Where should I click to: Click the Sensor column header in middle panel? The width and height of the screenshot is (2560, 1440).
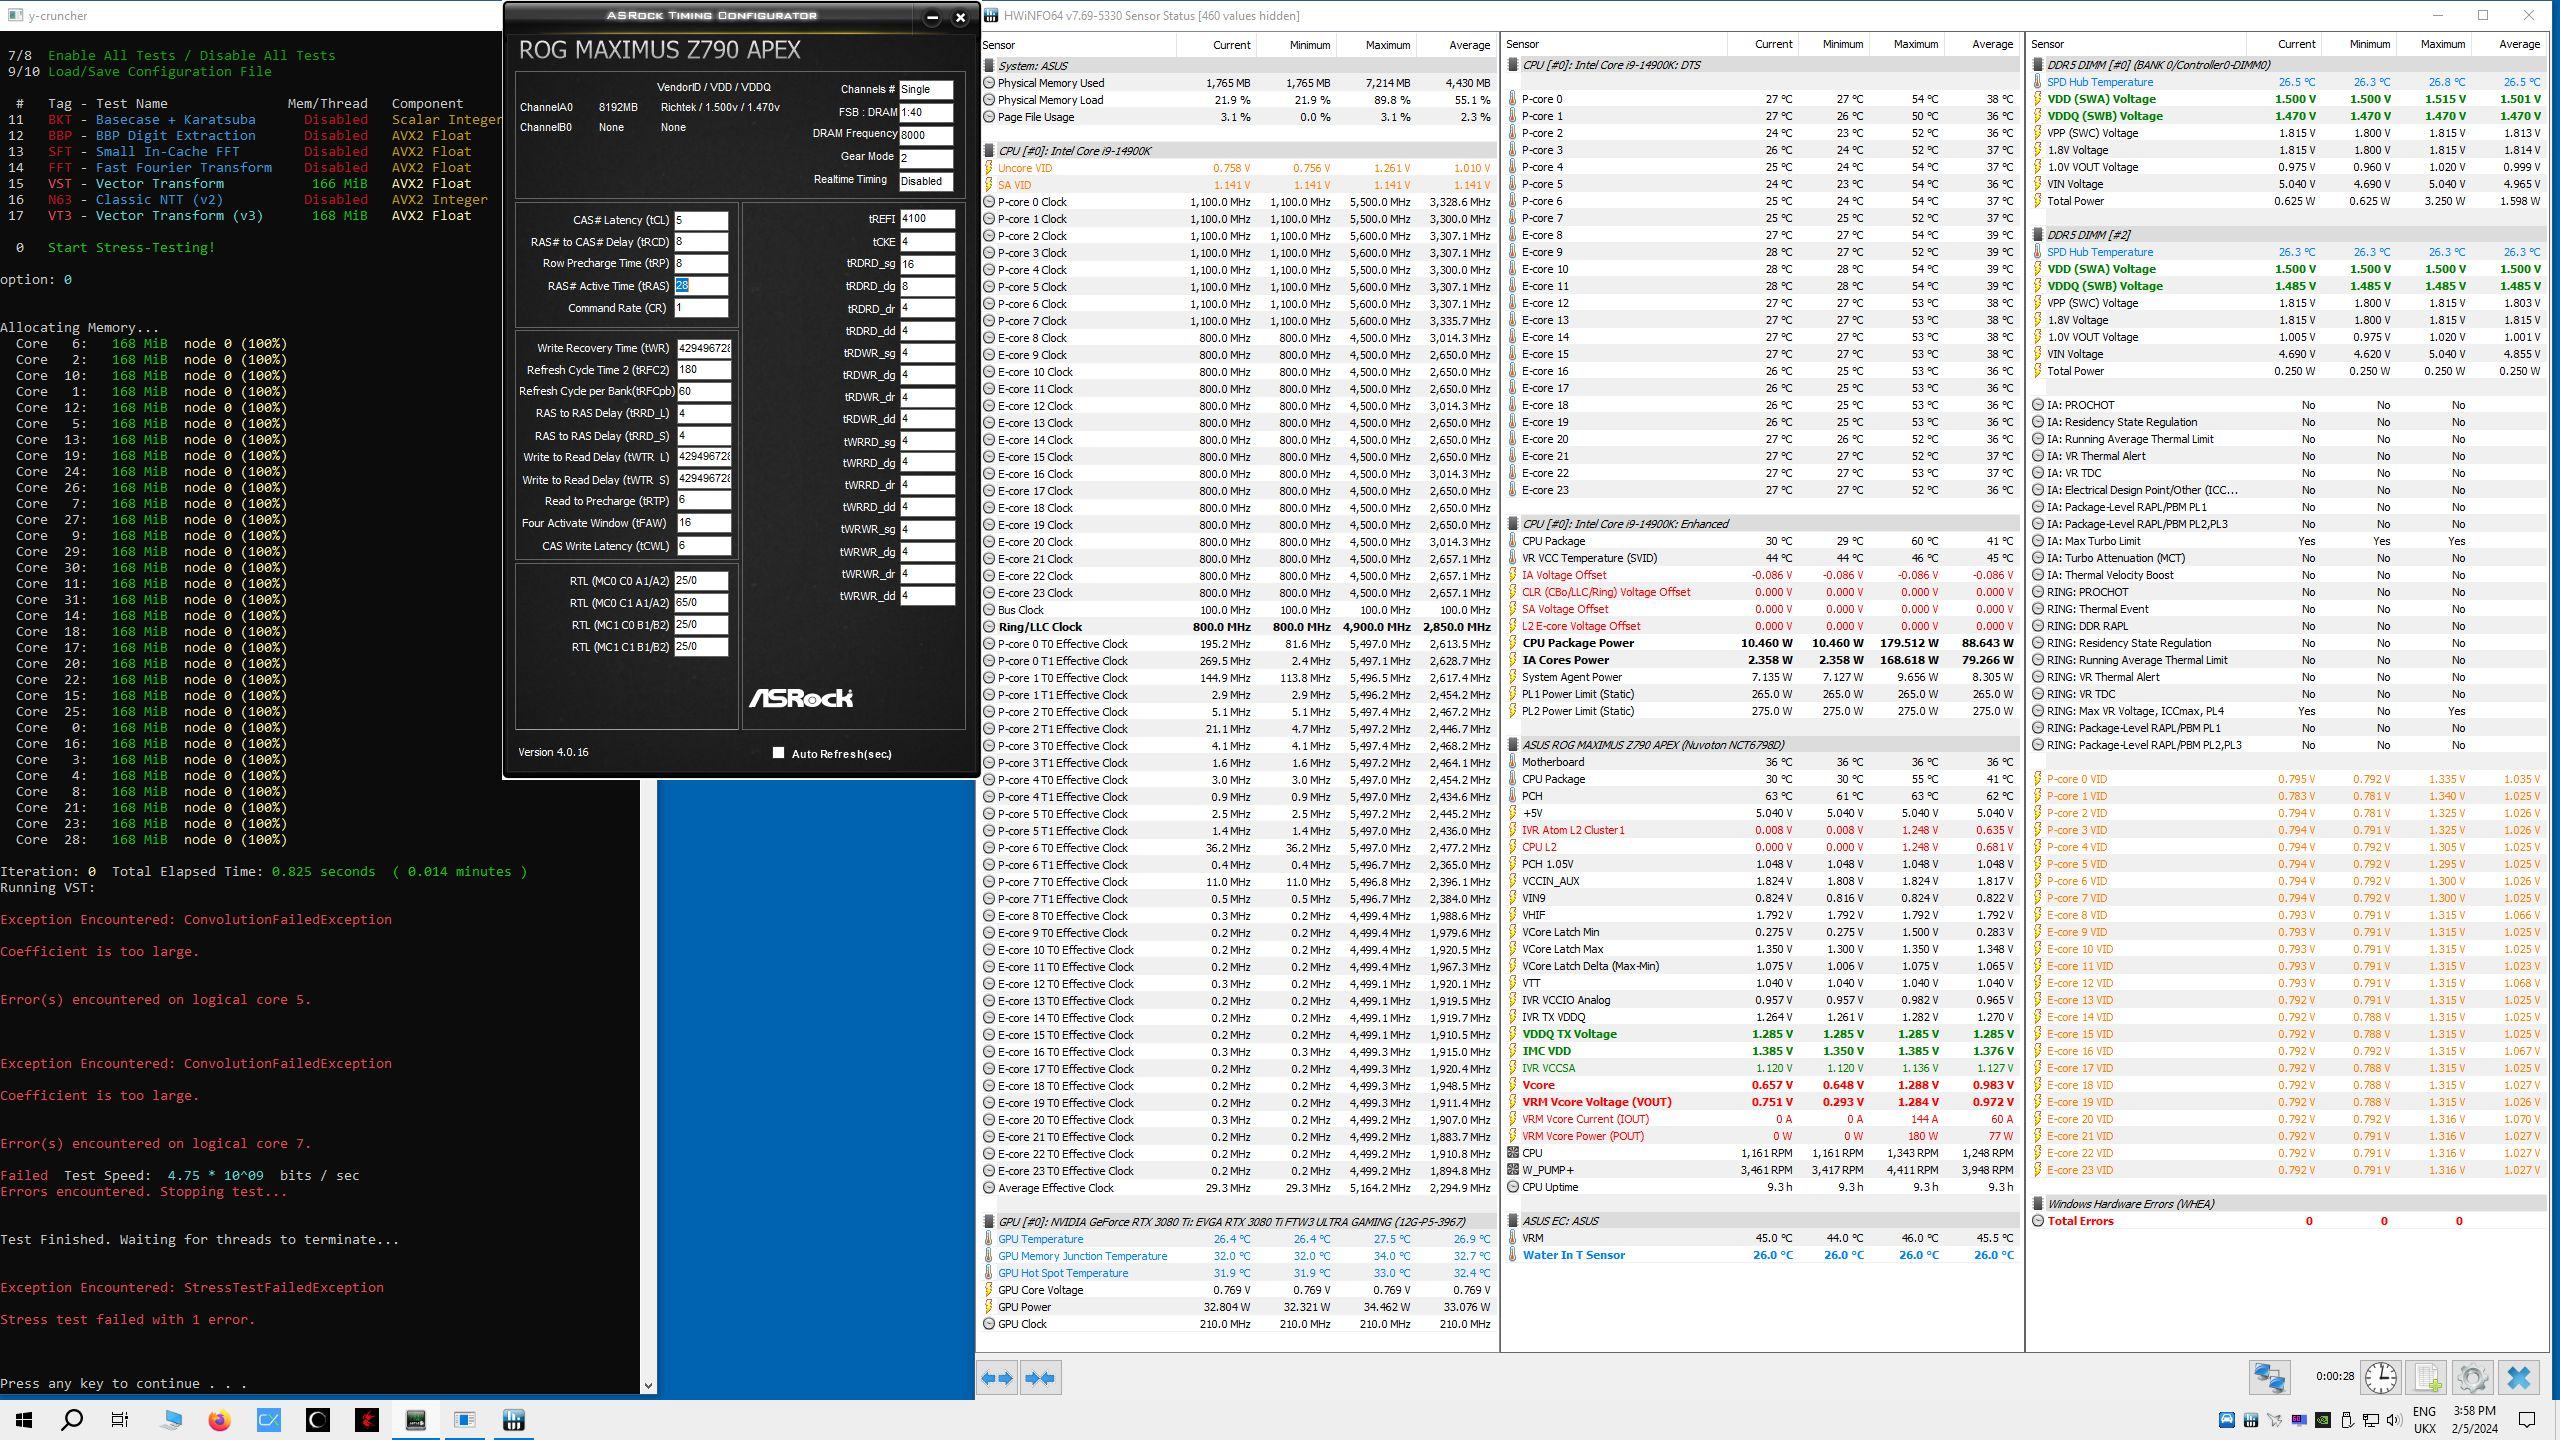click(1522, 44)
